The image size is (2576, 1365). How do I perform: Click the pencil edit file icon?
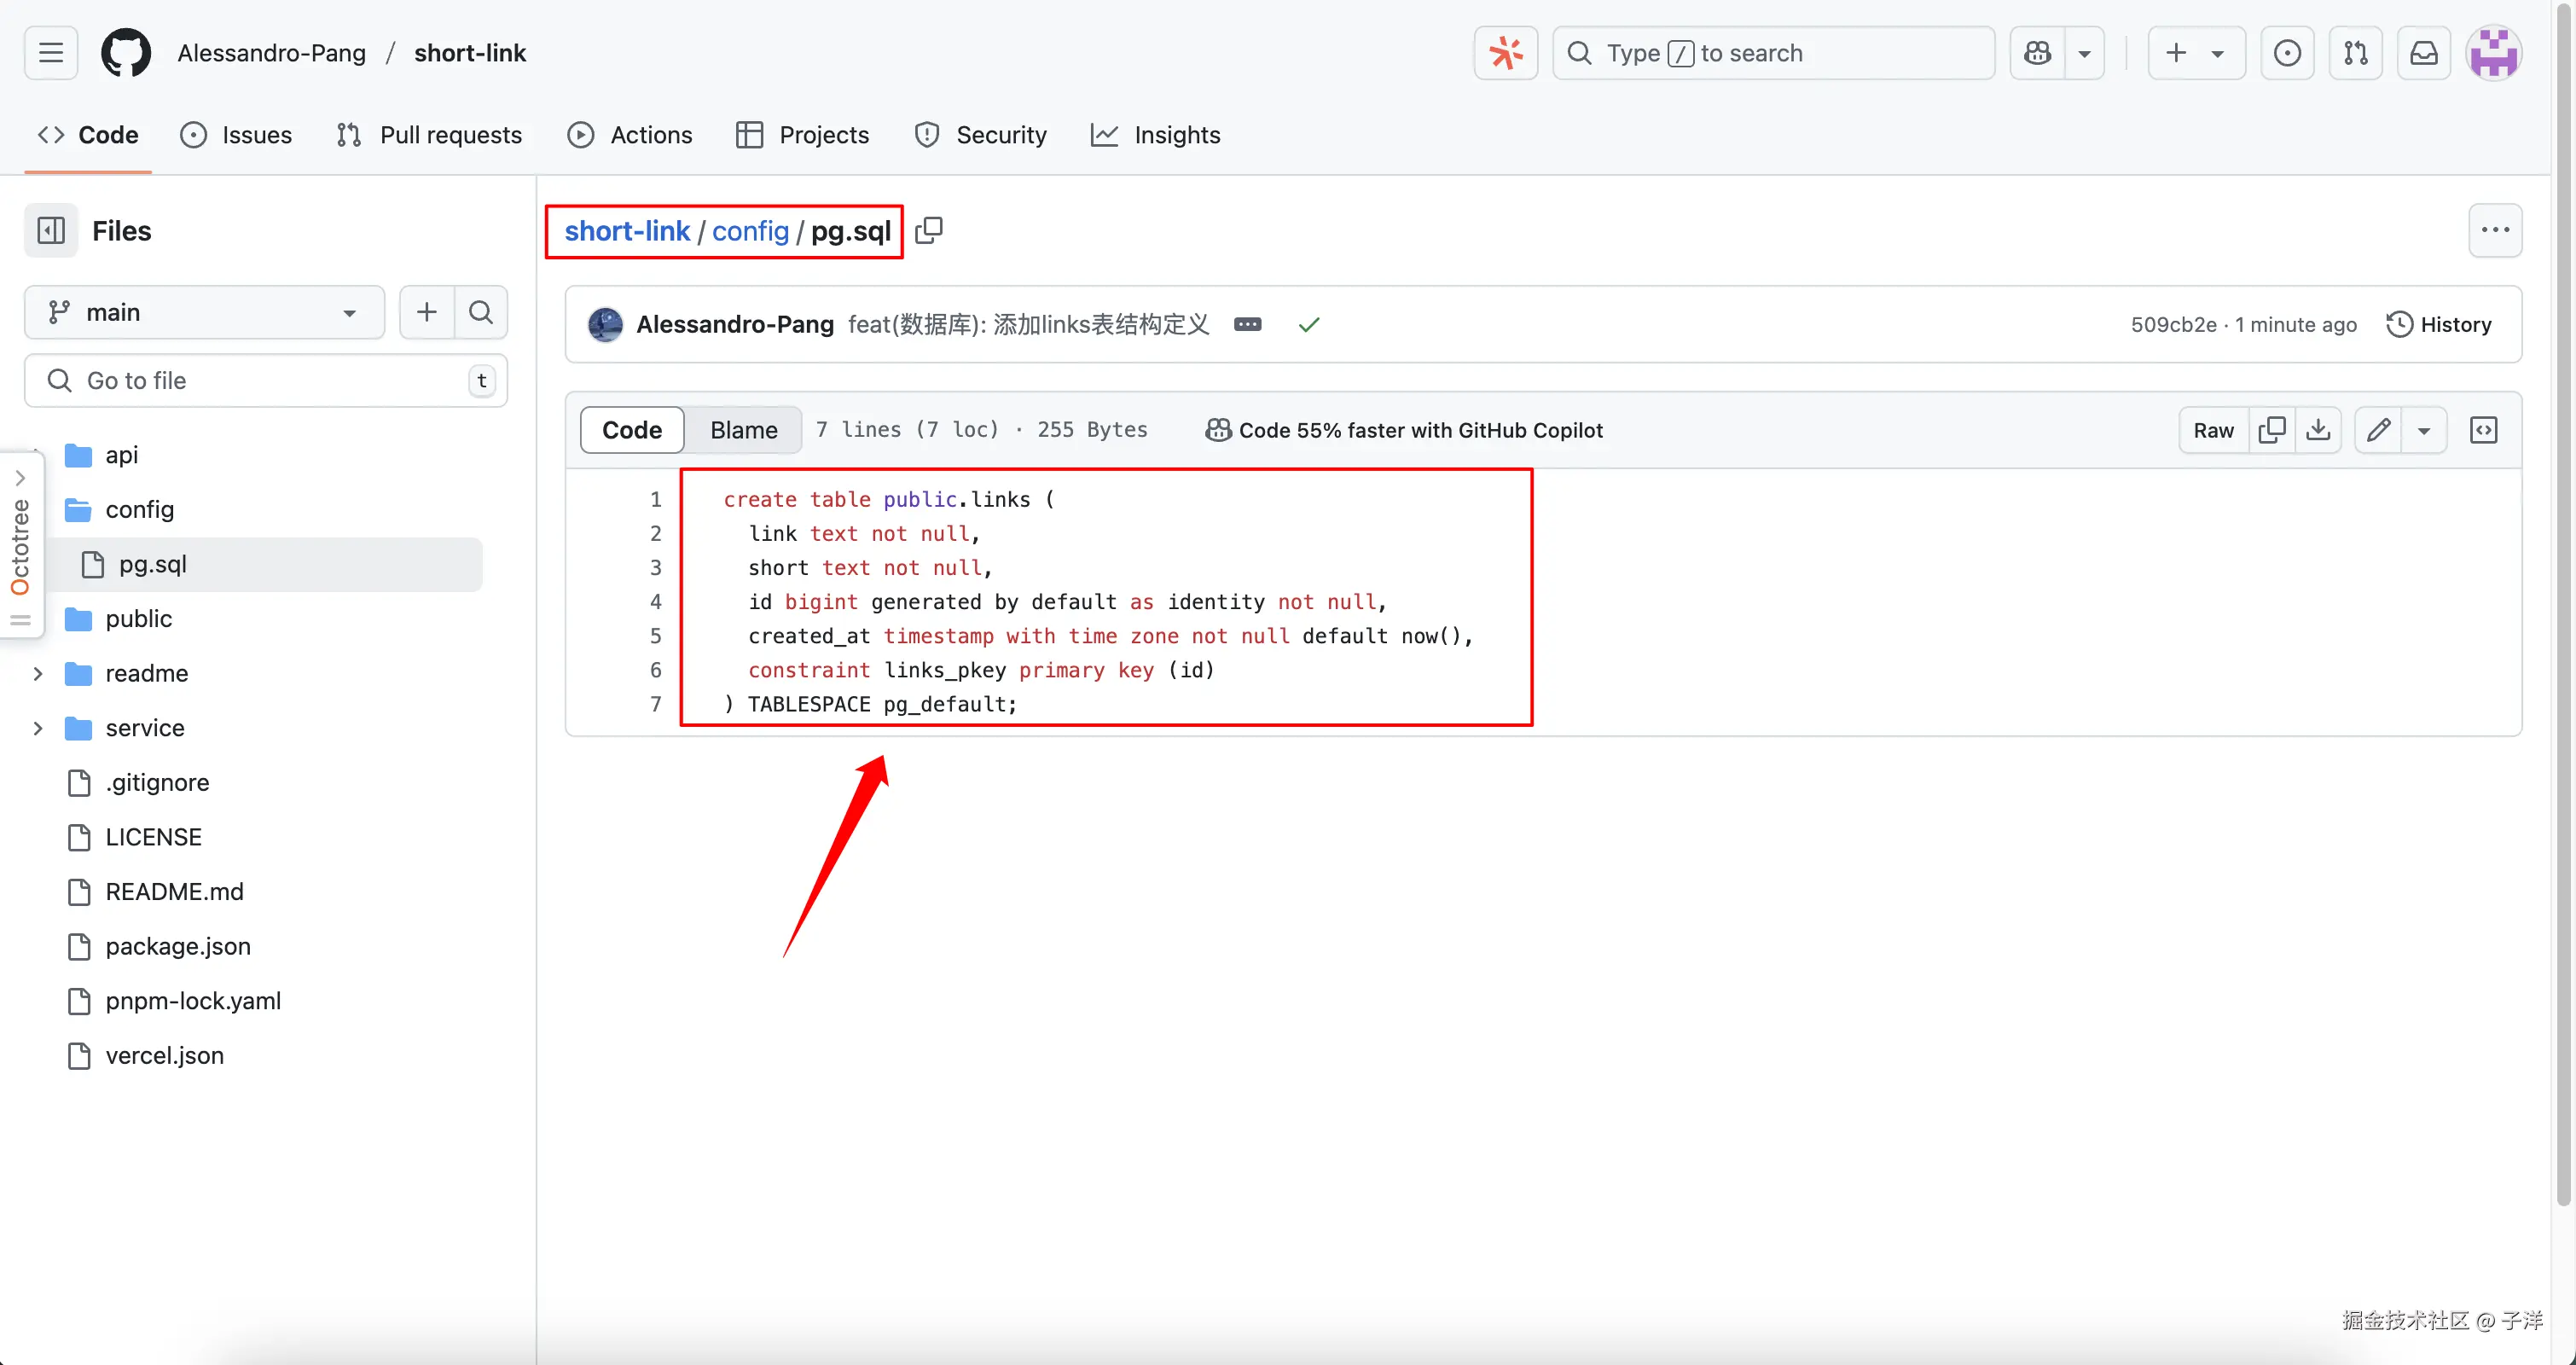(2378, 430)
